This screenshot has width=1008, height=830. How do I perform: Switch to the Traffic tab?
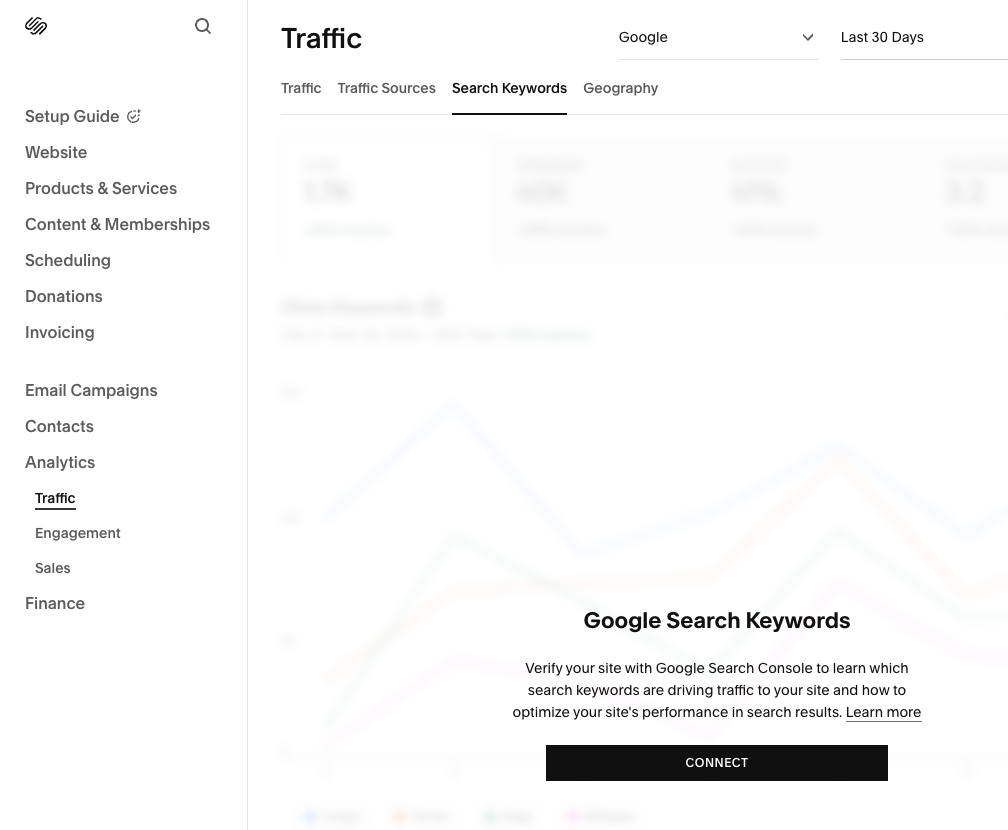[x=301, y=88]
